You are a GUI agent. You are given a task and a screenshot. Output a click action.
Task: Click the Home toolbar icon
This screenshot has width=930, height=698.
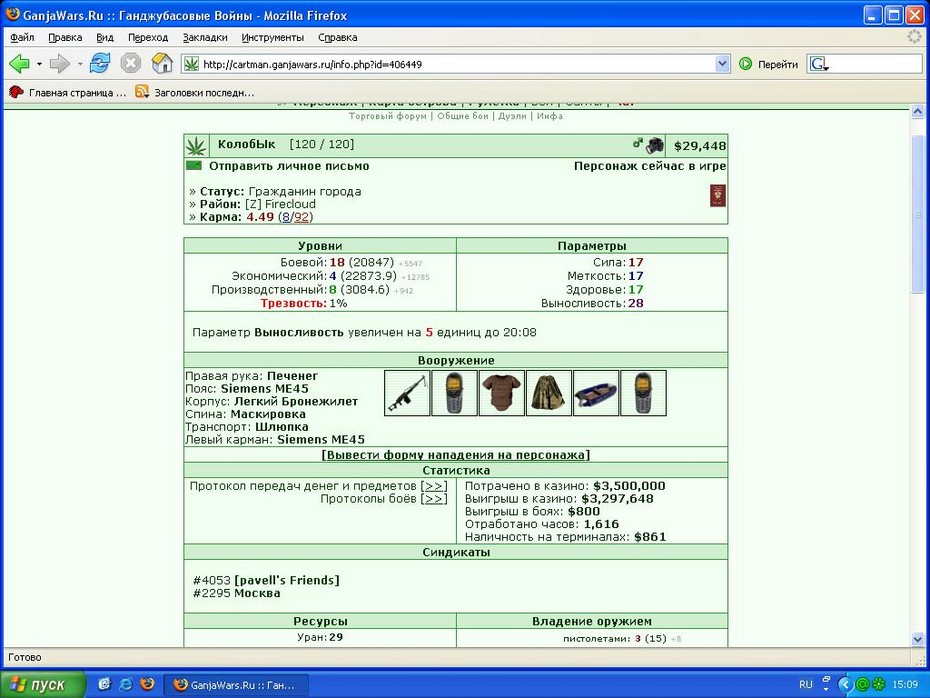coord(162,63)
